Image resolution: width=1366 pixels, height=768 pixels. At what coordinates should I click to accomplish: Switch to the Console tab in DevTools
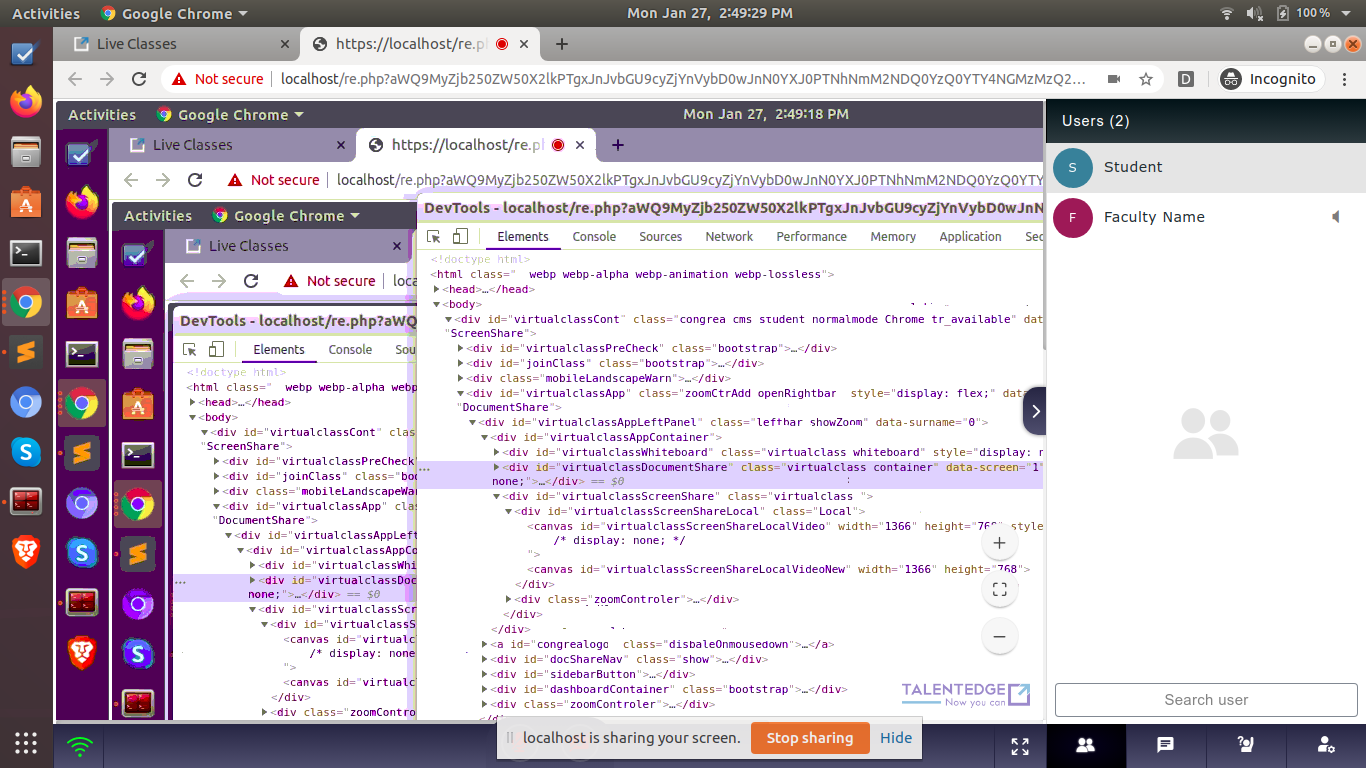pyautogui.click(x=594, y=237)
